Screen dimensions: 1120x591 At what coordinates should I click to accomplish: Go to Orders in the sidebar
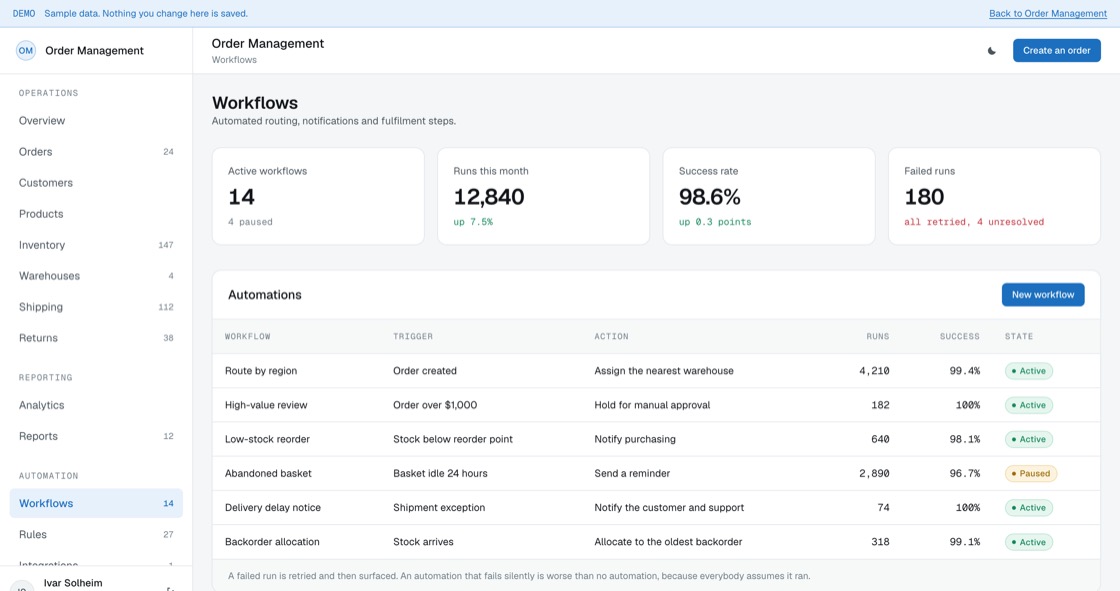(x=96, y=152)
